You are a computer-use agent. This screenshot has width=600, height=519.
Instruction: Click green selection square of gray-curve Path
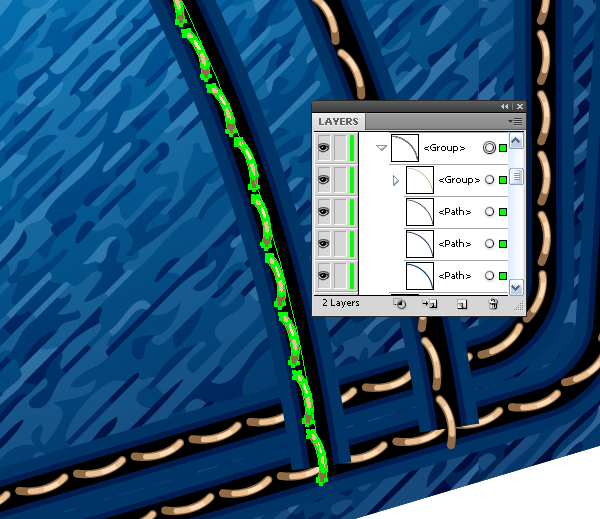pos(503,212)
